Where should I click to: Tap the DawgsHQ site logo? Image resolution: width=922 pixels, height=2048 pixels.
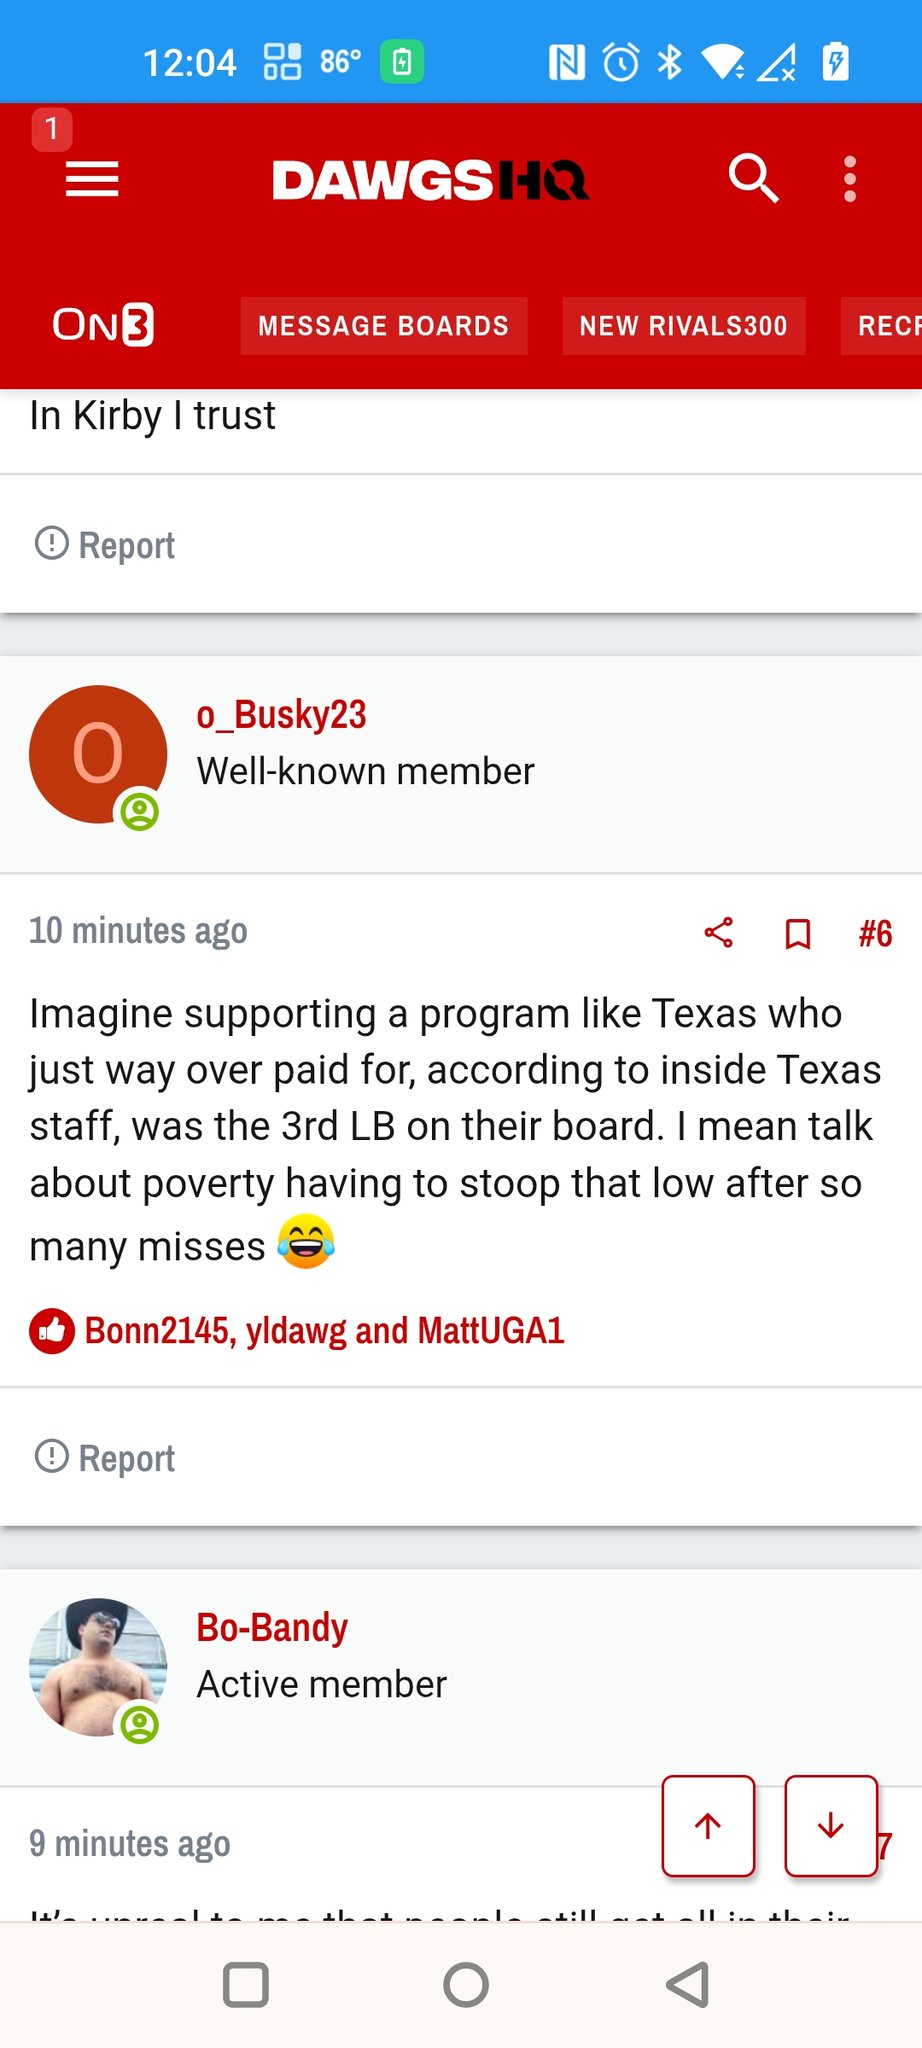click(x=431, y=181)
